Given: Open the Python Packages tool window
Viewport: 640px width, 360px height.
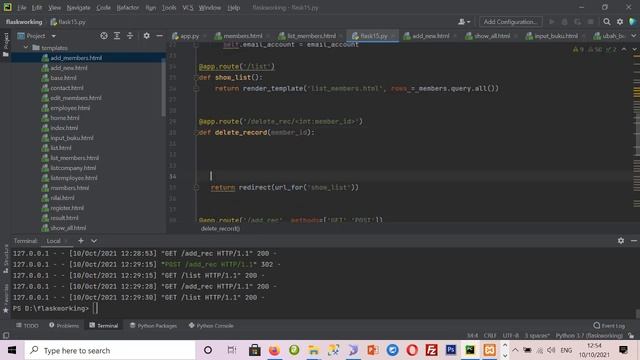Looking at the screenshot, I should pos(153,326).
